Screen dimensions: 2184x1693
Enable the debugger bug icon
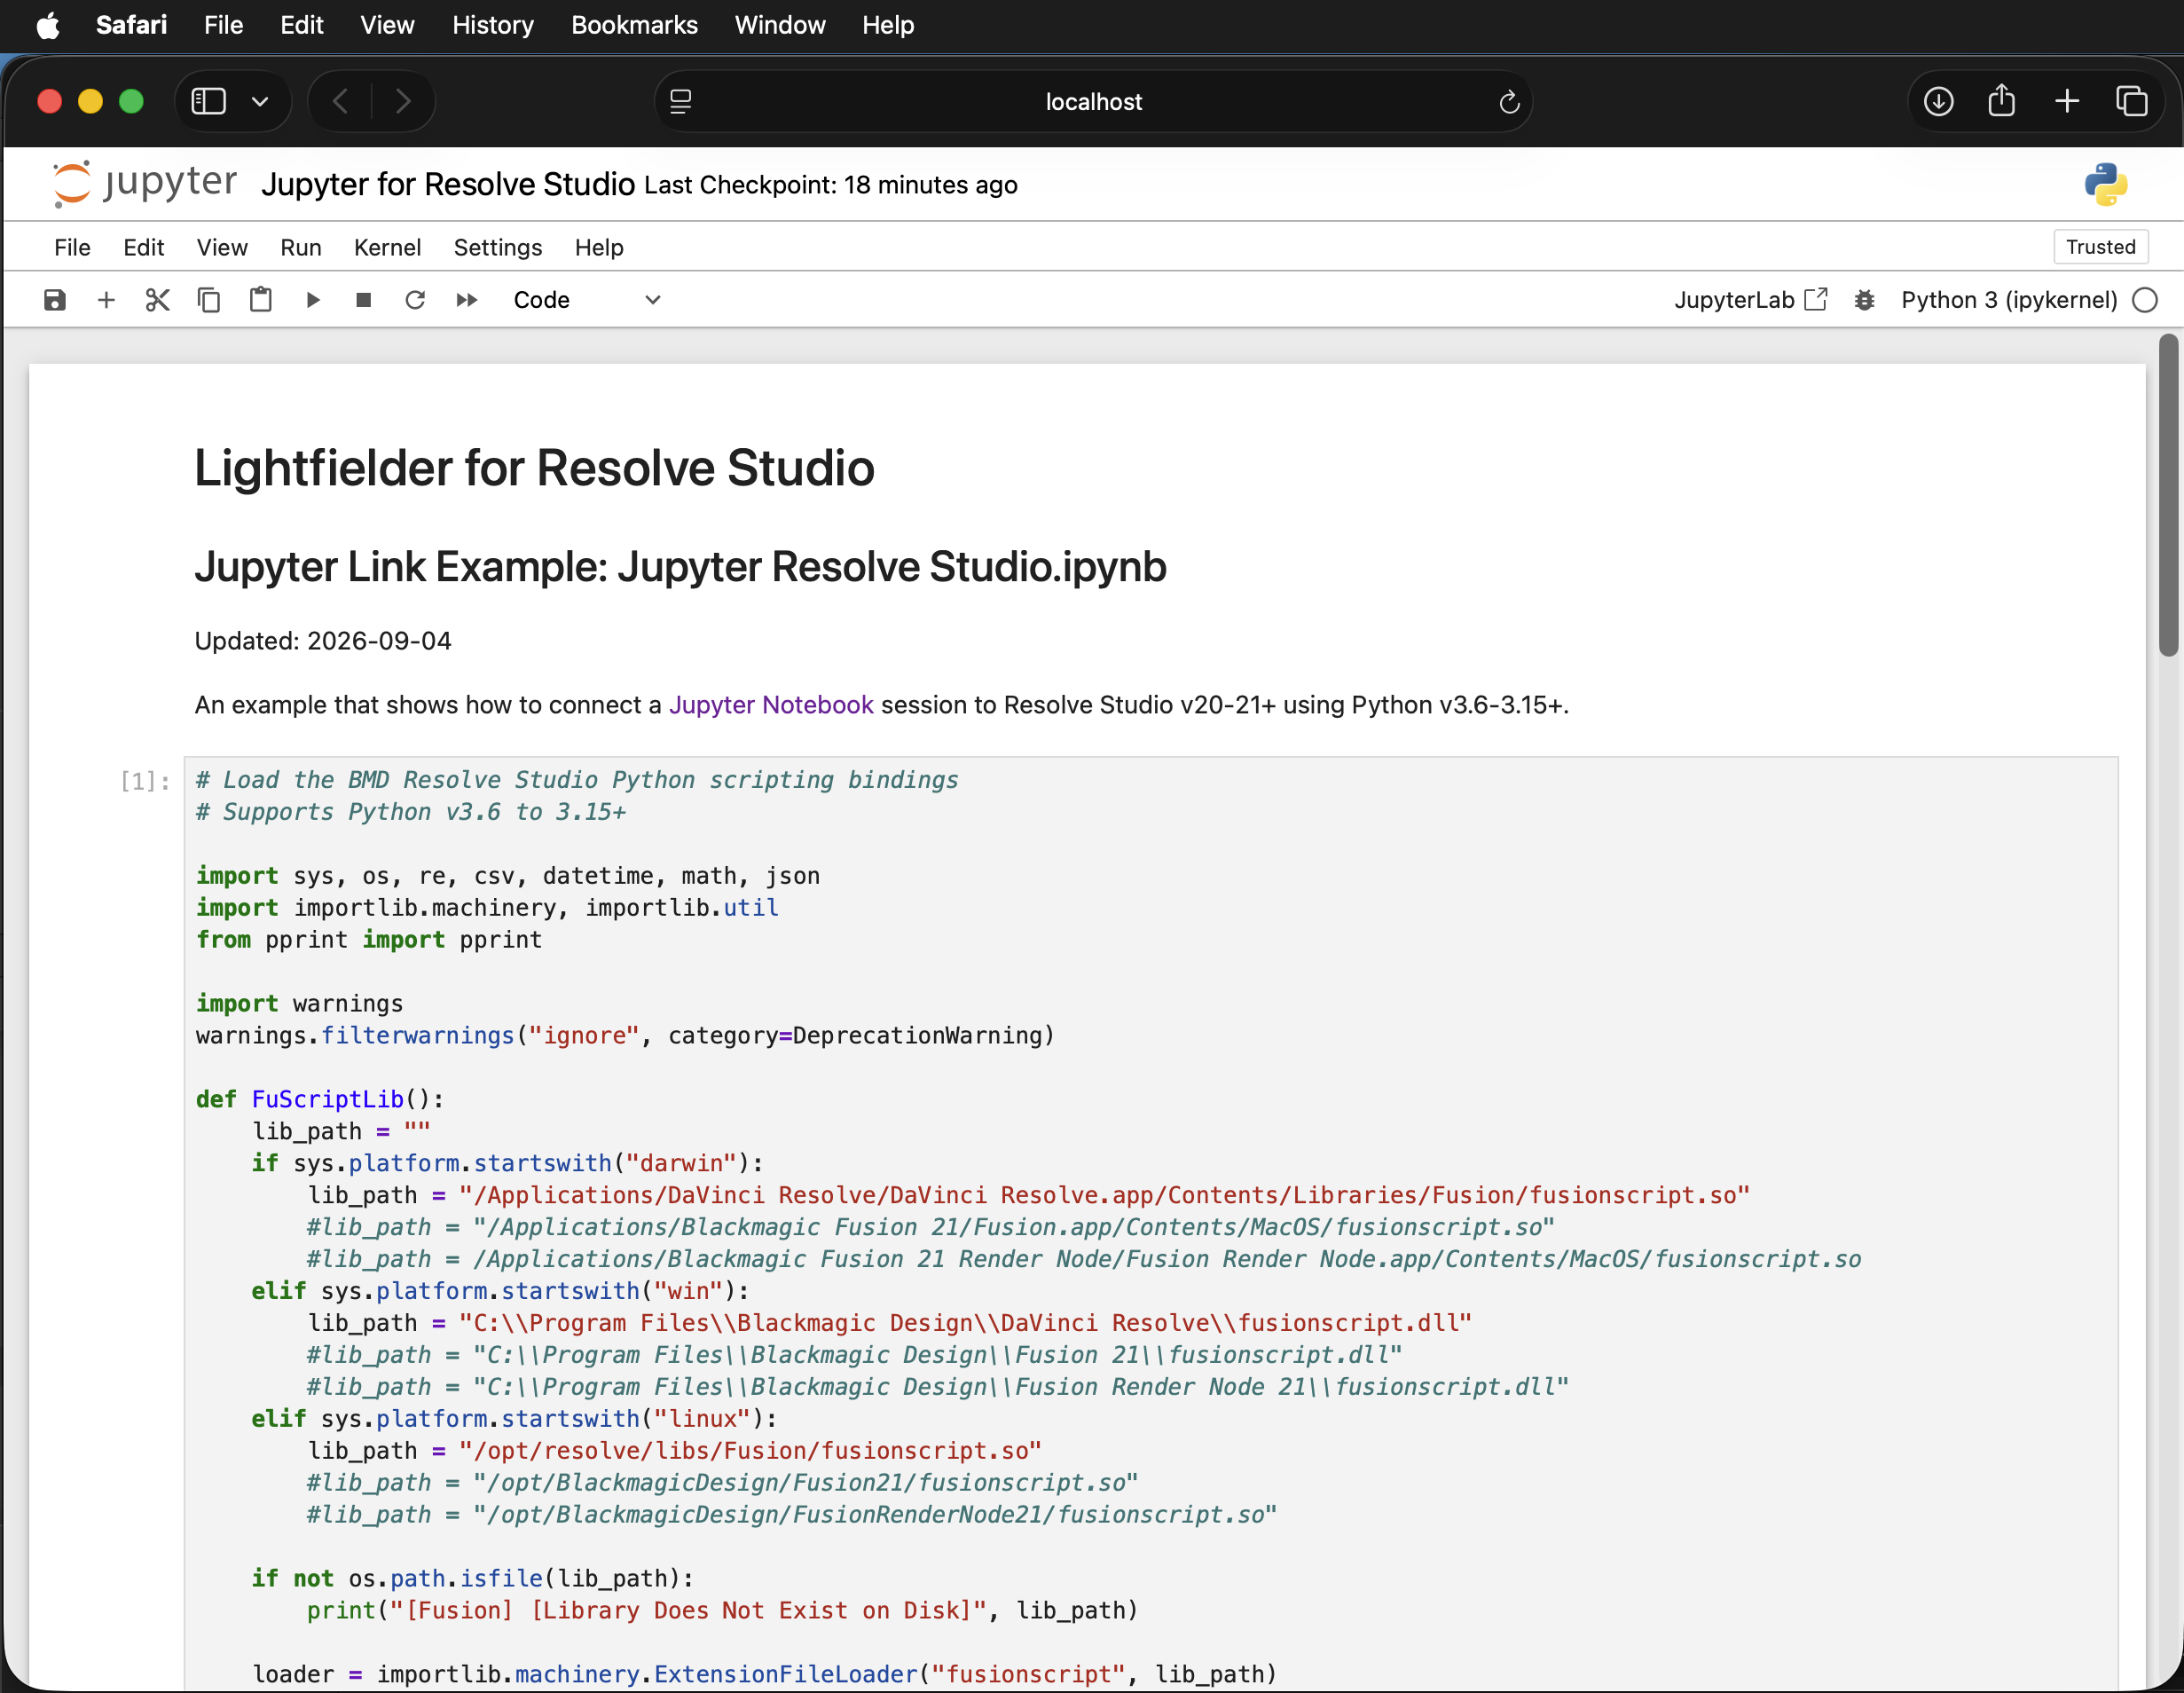[x=1864, y=300]
